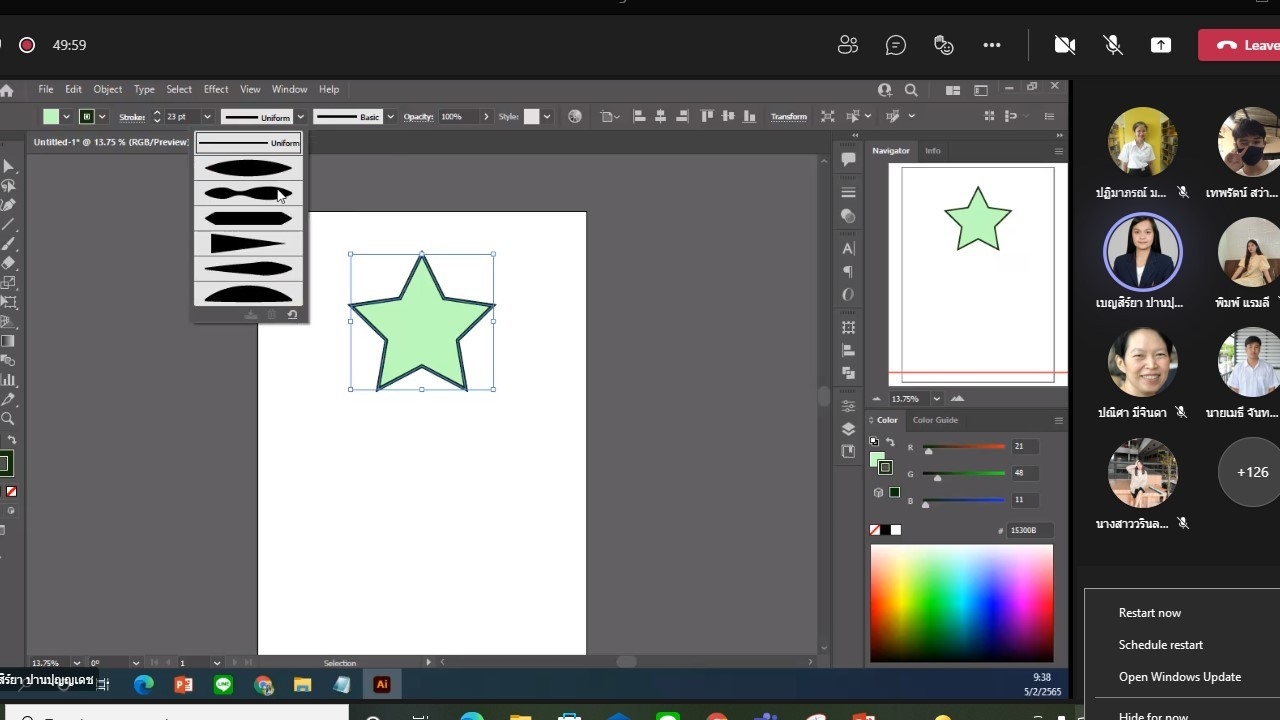The image size is (1280, 720).
Task: Reset width profiles icon in dropdown
Action: pos(292,315)
